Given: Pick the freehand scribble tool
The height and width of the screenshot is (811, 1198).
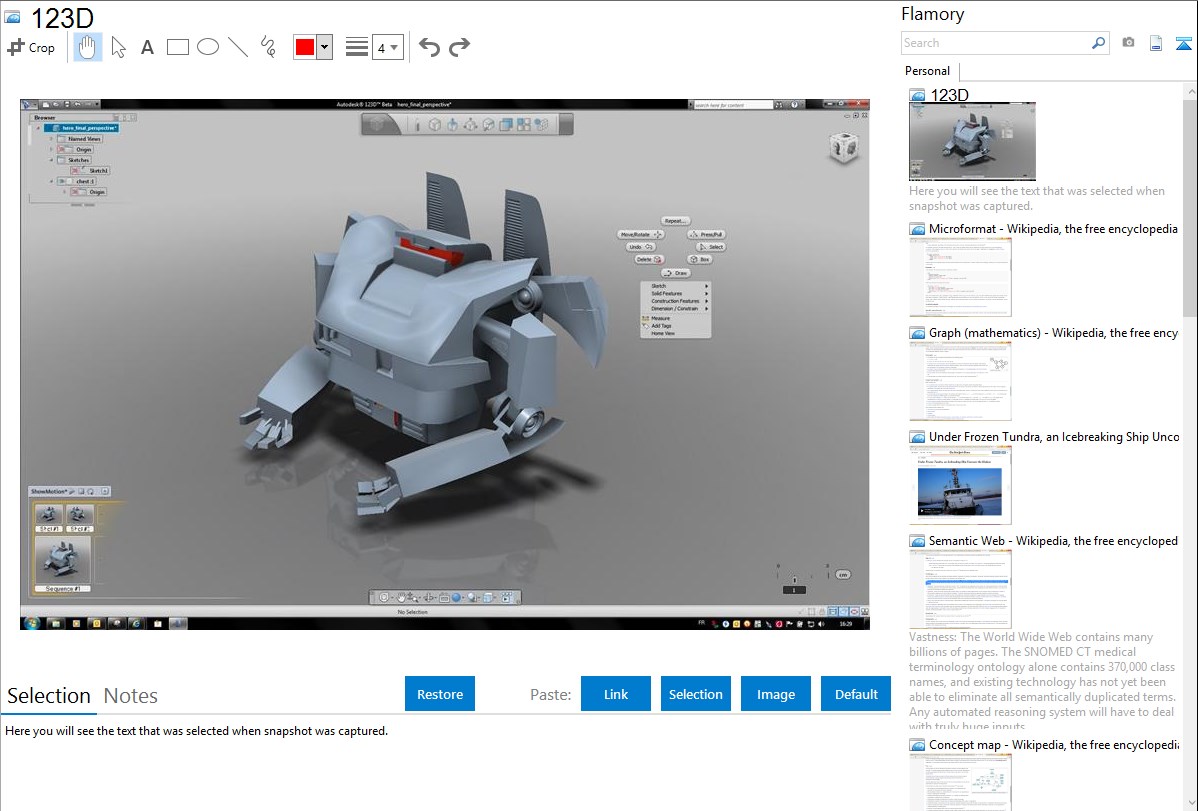Looking at the screenshot, I should [x=268, y=47].
